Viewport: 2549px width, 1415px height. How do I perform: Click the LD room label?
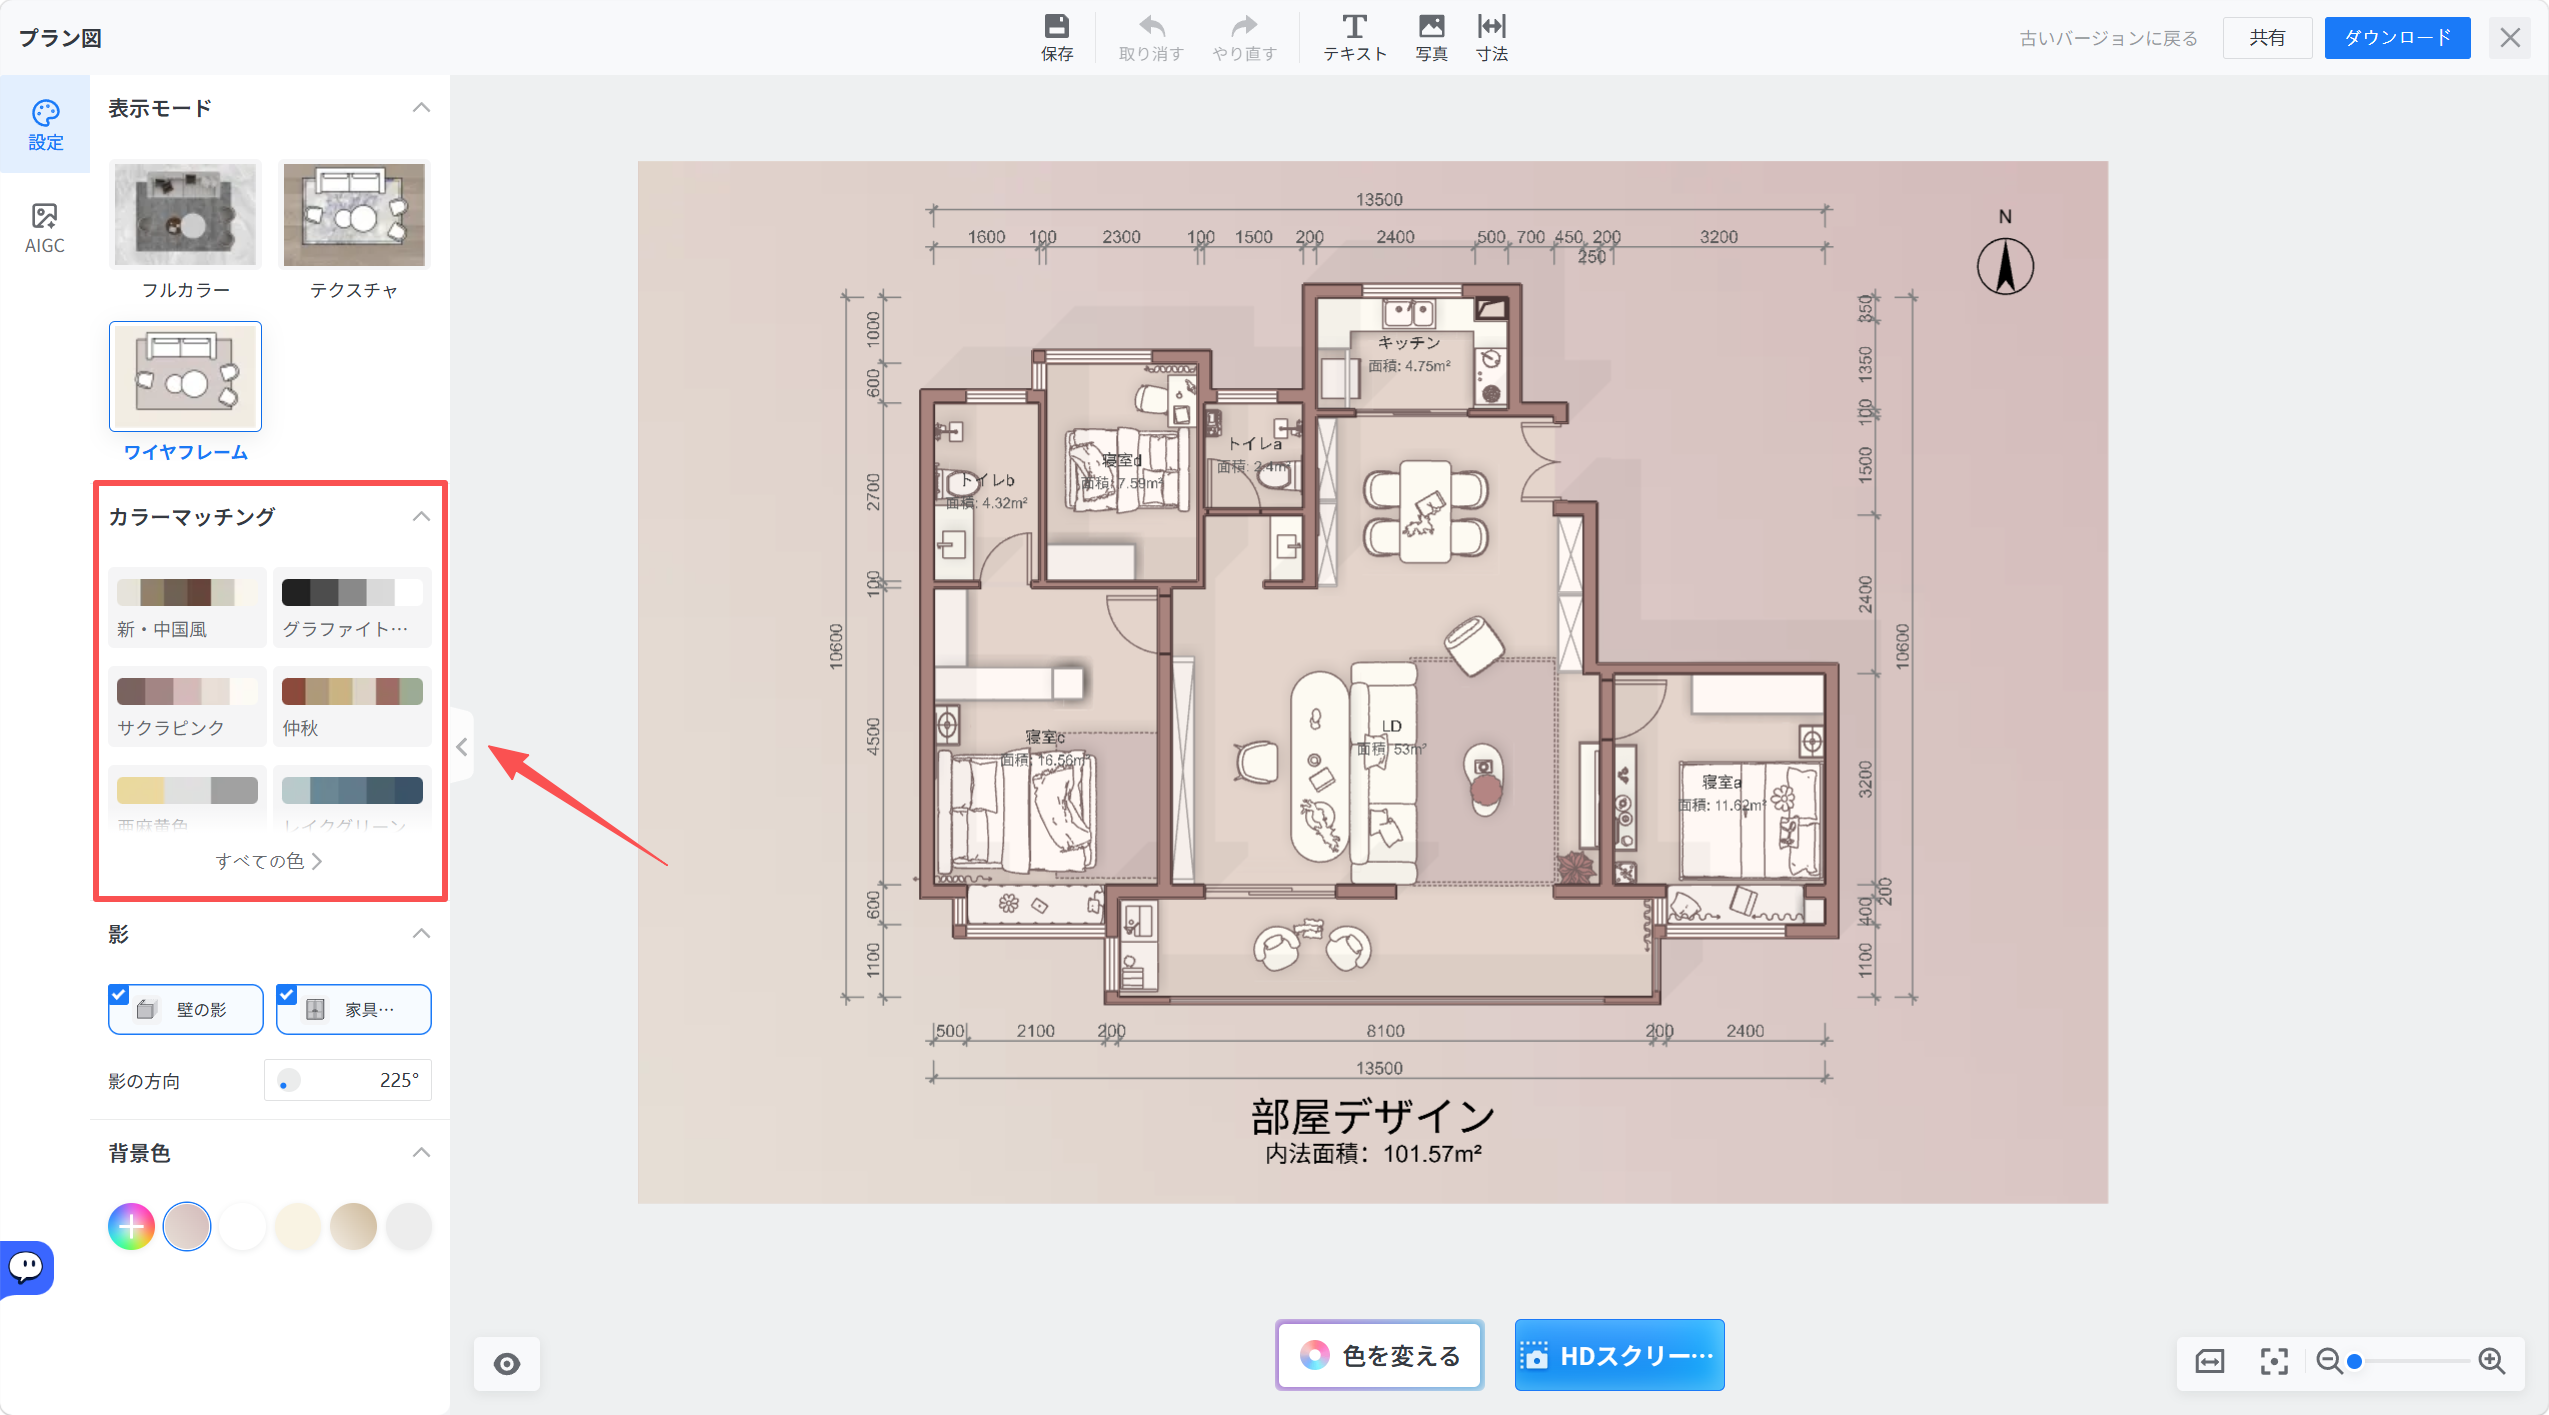point(1391,725)
